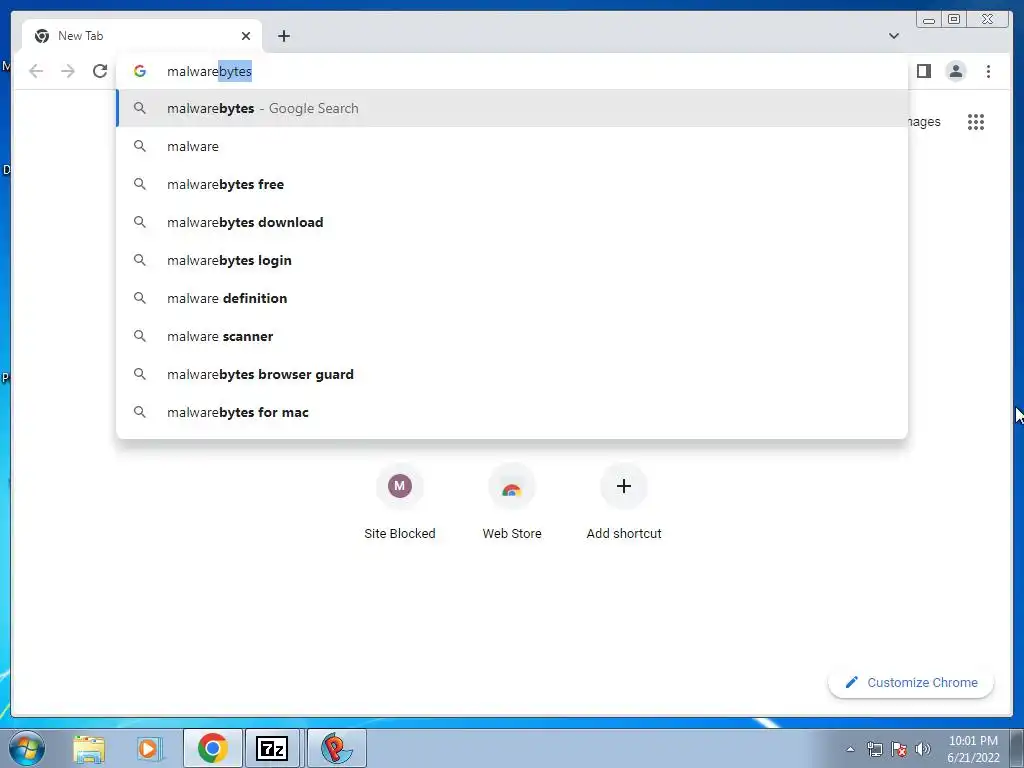This screenshot has height=768, width=1024.
Task: Click the network tray icon
Action: pos(874,749)
